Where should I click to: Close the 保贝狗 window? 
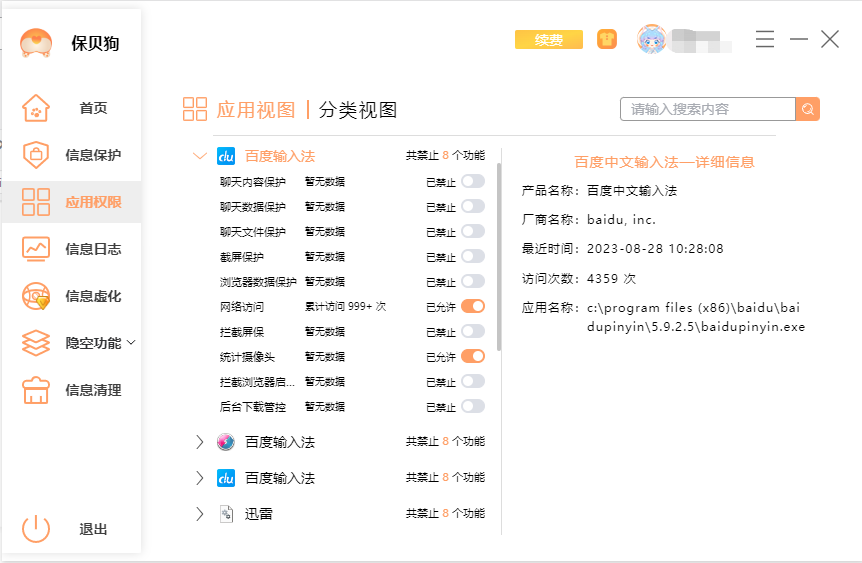point(830,39)
